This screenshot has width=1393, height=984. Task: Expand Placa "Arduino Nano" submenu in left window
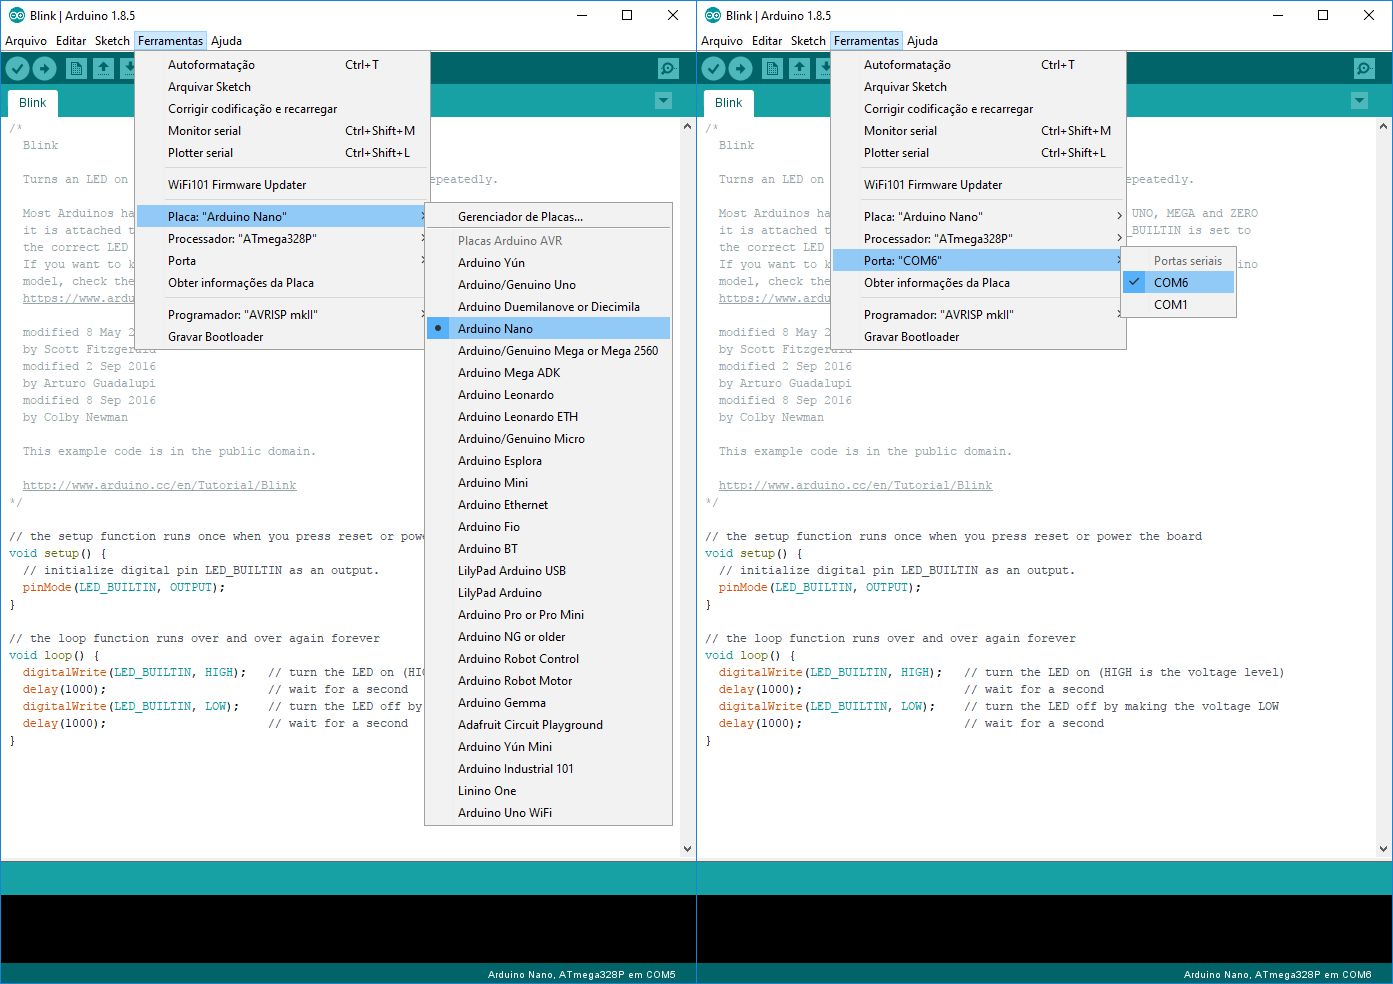(282, 216)
